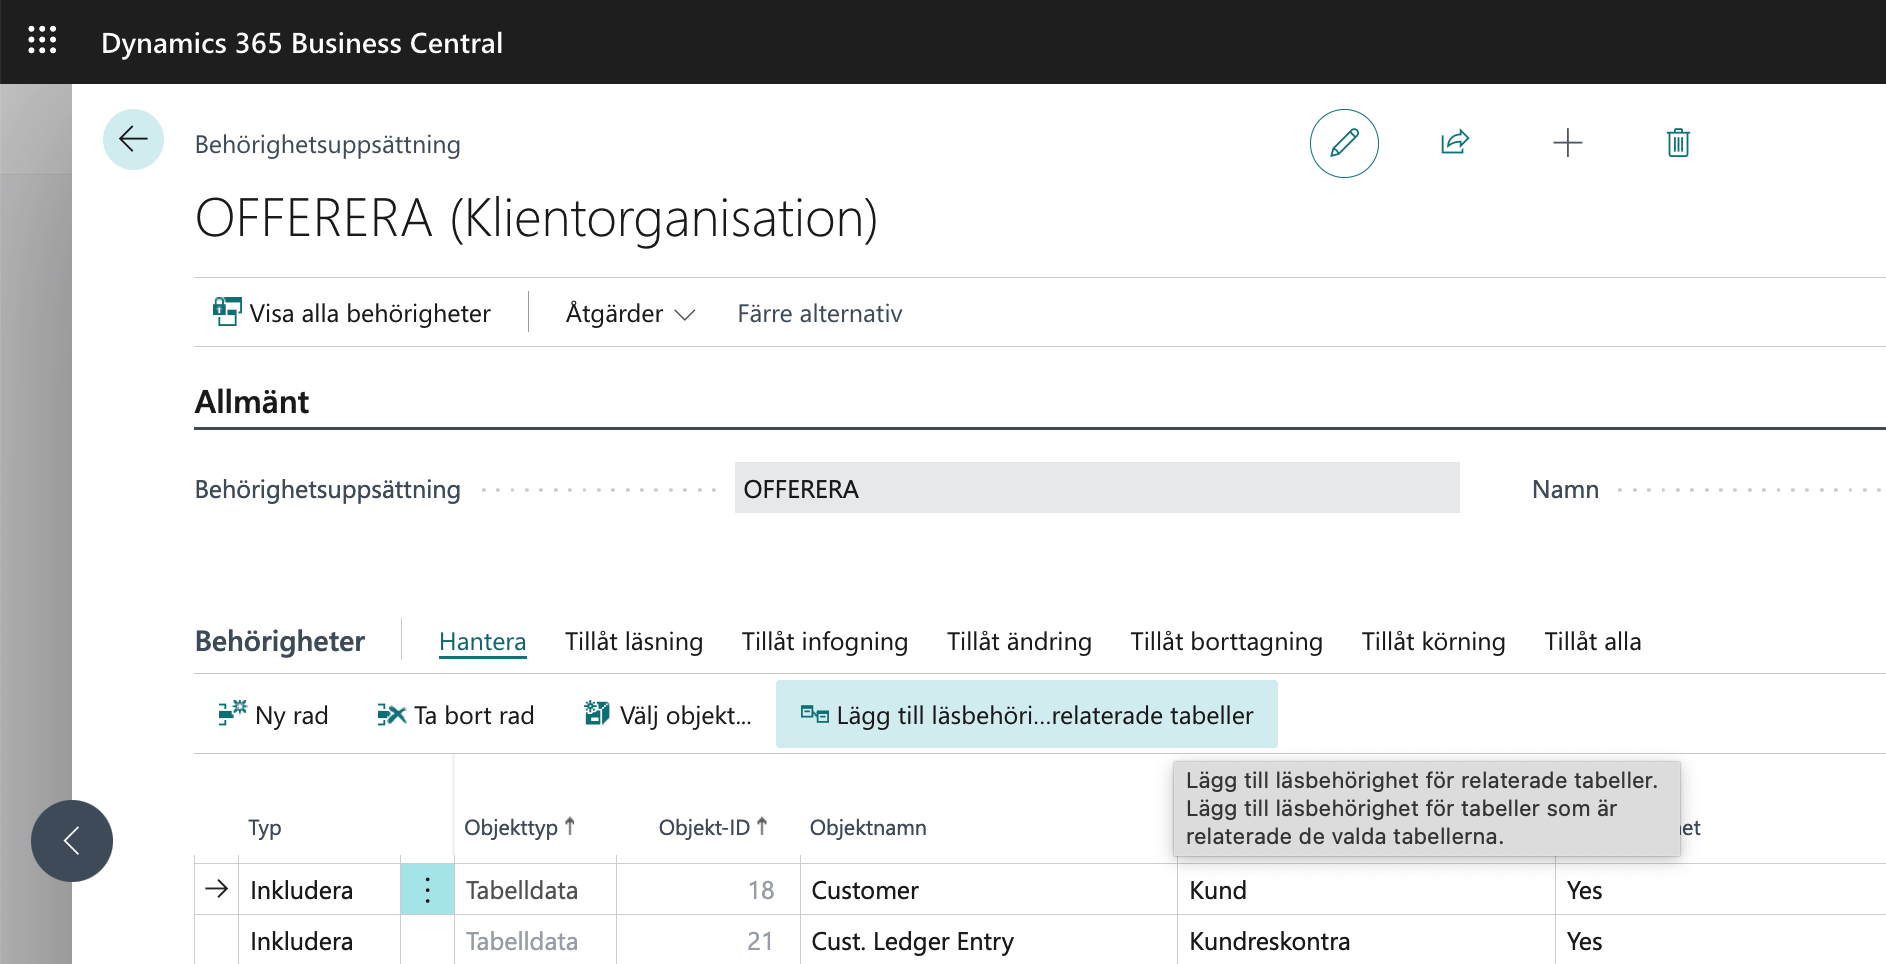Viewport: 1886px width, 964px height.
Task: Click Yes value in Customer row
Action: pos(1584,890)
